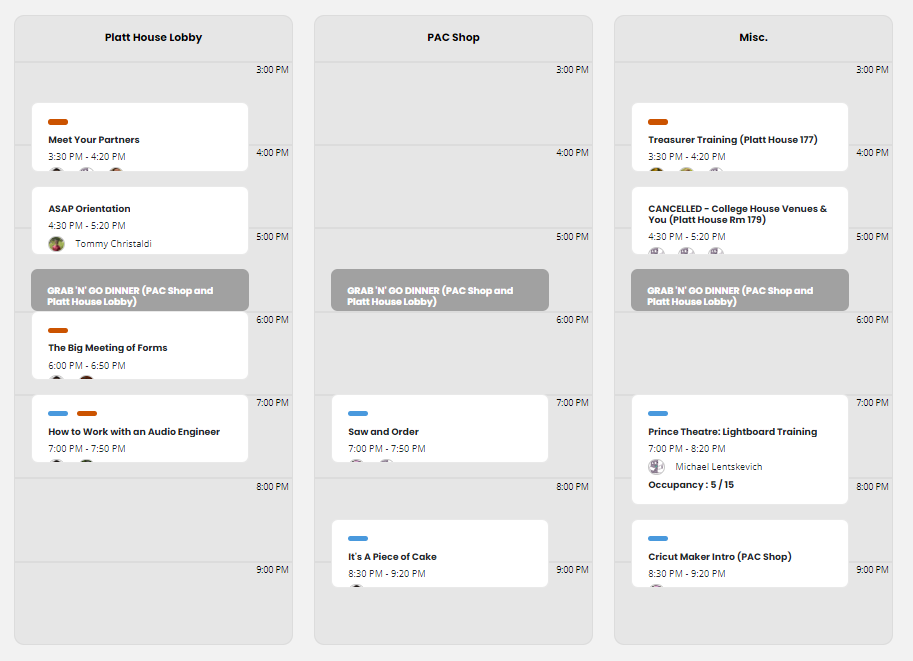This screenshot has height=661, width=913.
Task: Open the Meet Your Partners session
Action: (140, 137)
